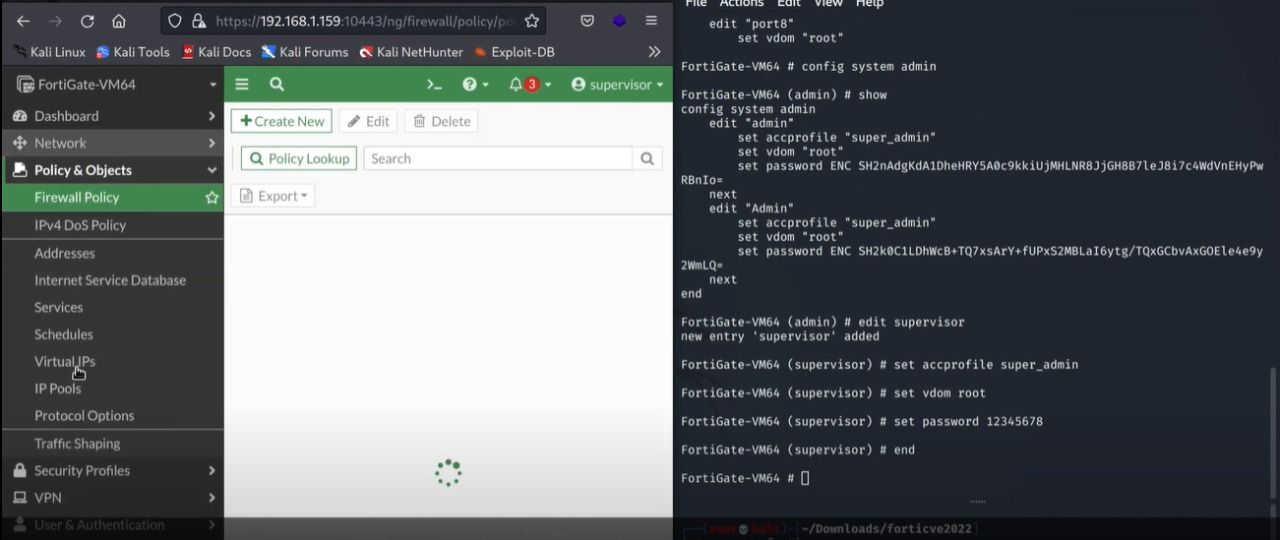The height and width of the screenshot is (540, 1280).
Task: Open the help question mark menu
Action: (x=475, y=85)
